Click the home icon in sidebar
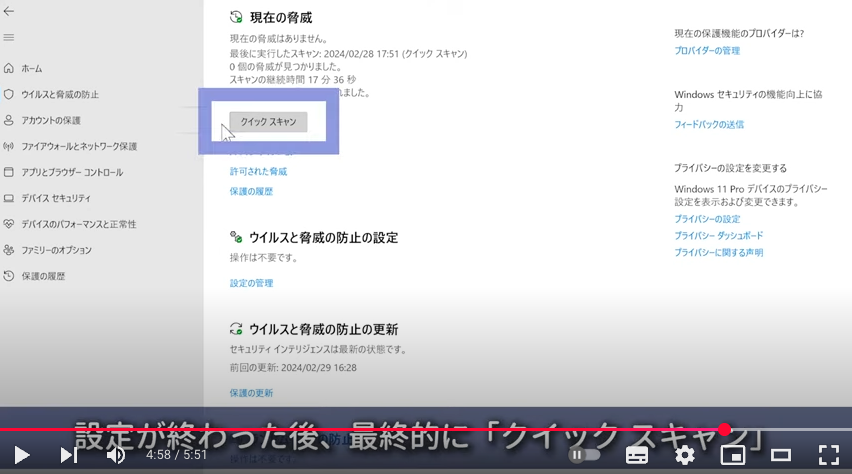 click(x=9, y=68)
